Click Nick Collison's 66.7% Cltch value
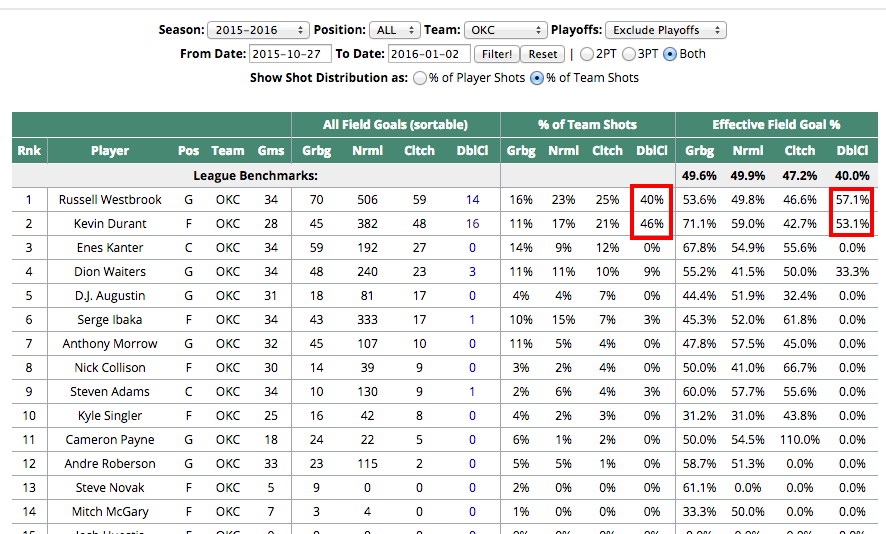Image resolution: width=886 pixels, height=534 pixels. 800,368
